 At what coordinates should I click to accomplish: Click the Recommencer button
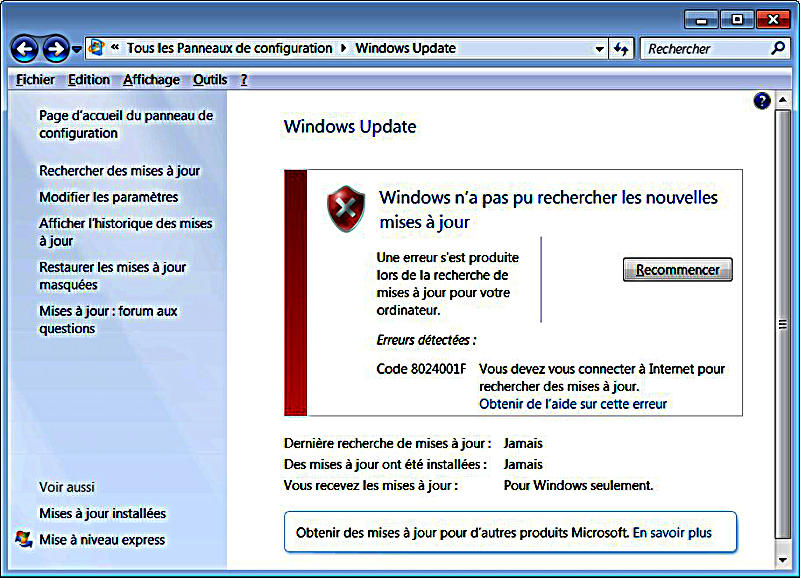pyautogui.click(x=678, y=269)
